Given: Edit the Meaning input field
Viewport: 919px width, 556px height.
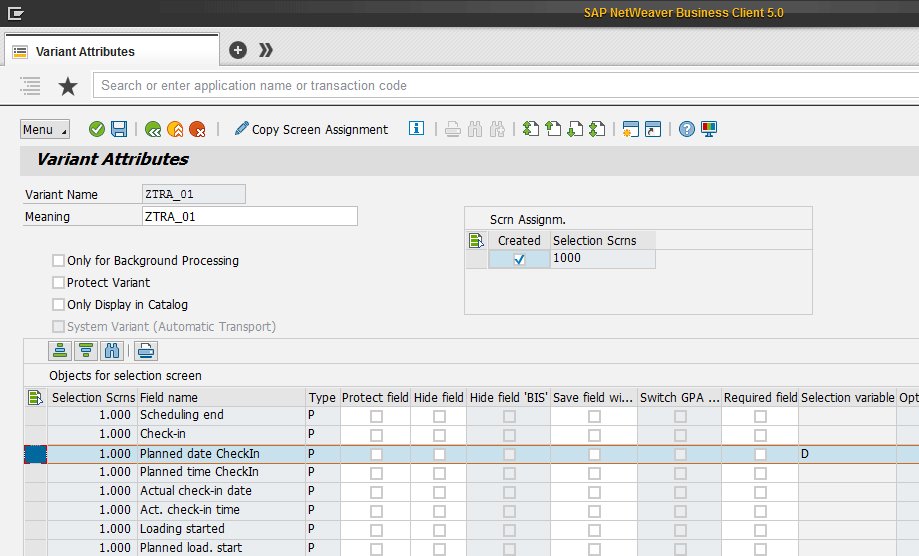Looking at the screenshot, I should click(x=250, y=216).
